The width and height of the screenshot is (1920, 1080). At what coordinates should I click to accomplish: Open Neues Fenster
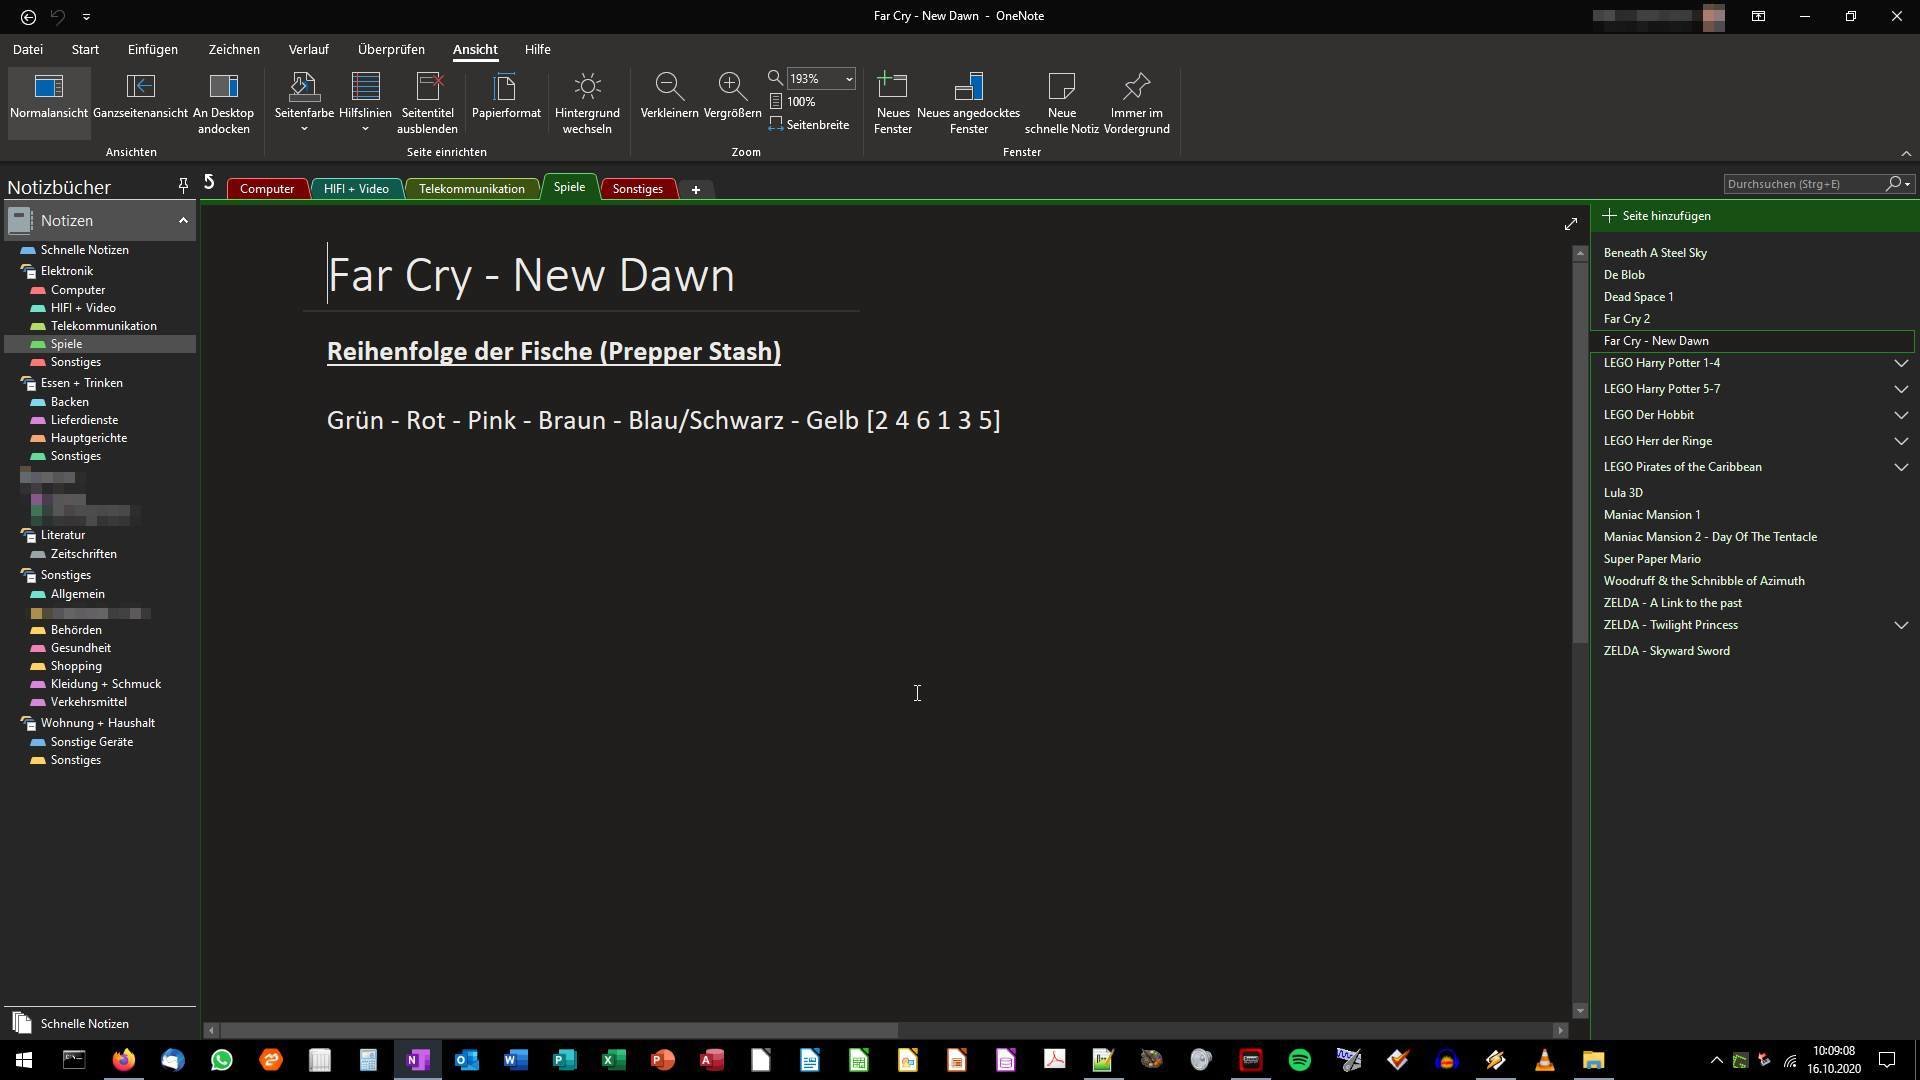pyautogui.click(x=892, y=103)
